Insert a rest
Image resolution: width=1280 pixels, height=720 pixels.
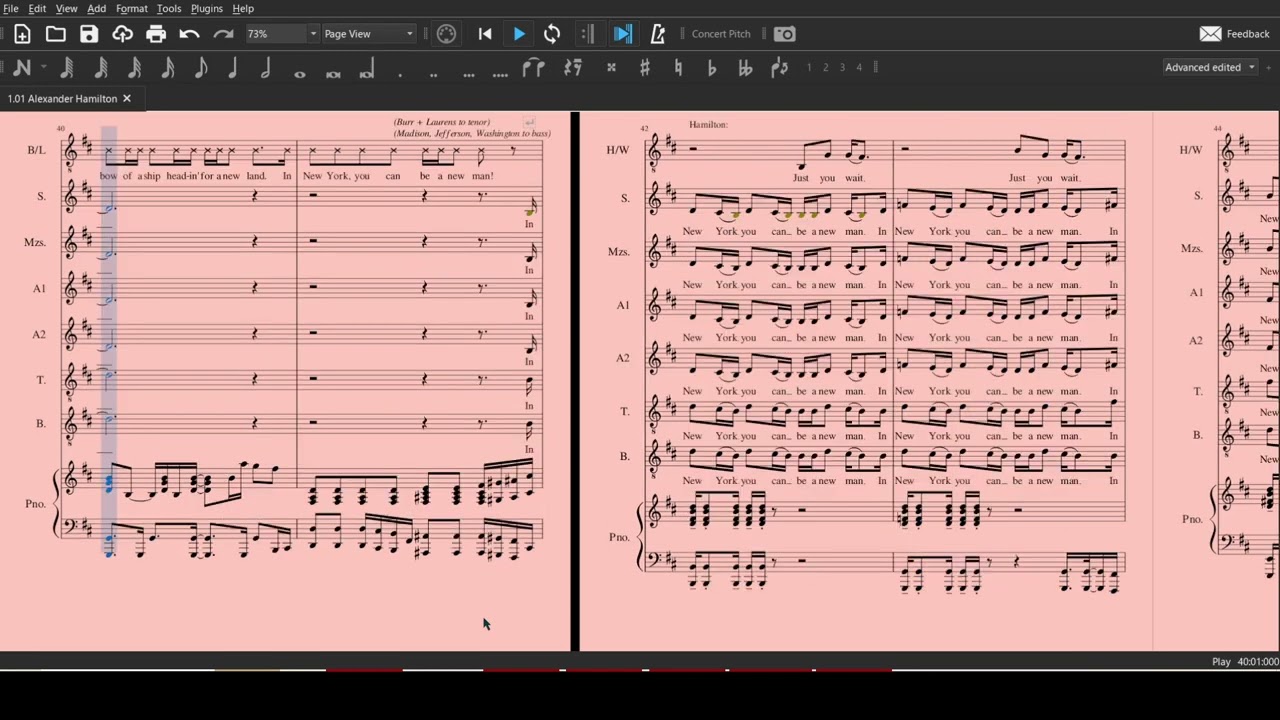573,68
